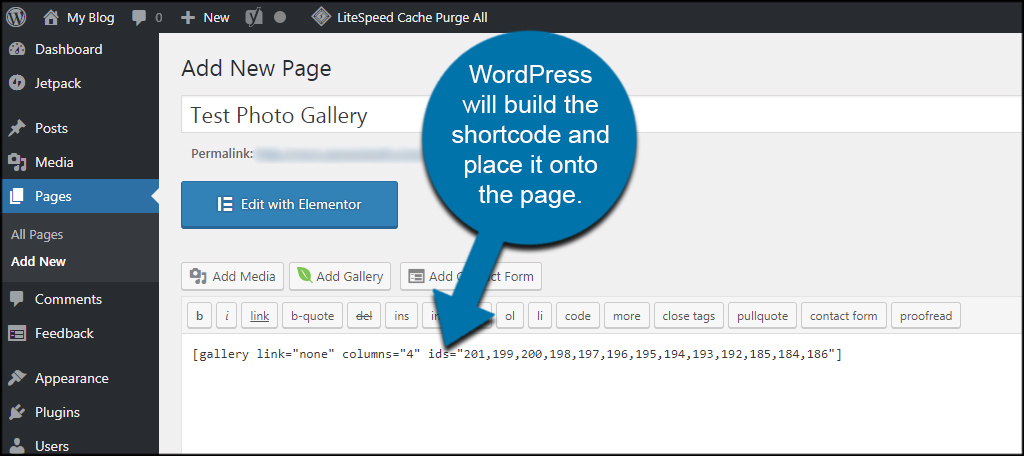Click the Media sidebar icon

click(17, 162)
